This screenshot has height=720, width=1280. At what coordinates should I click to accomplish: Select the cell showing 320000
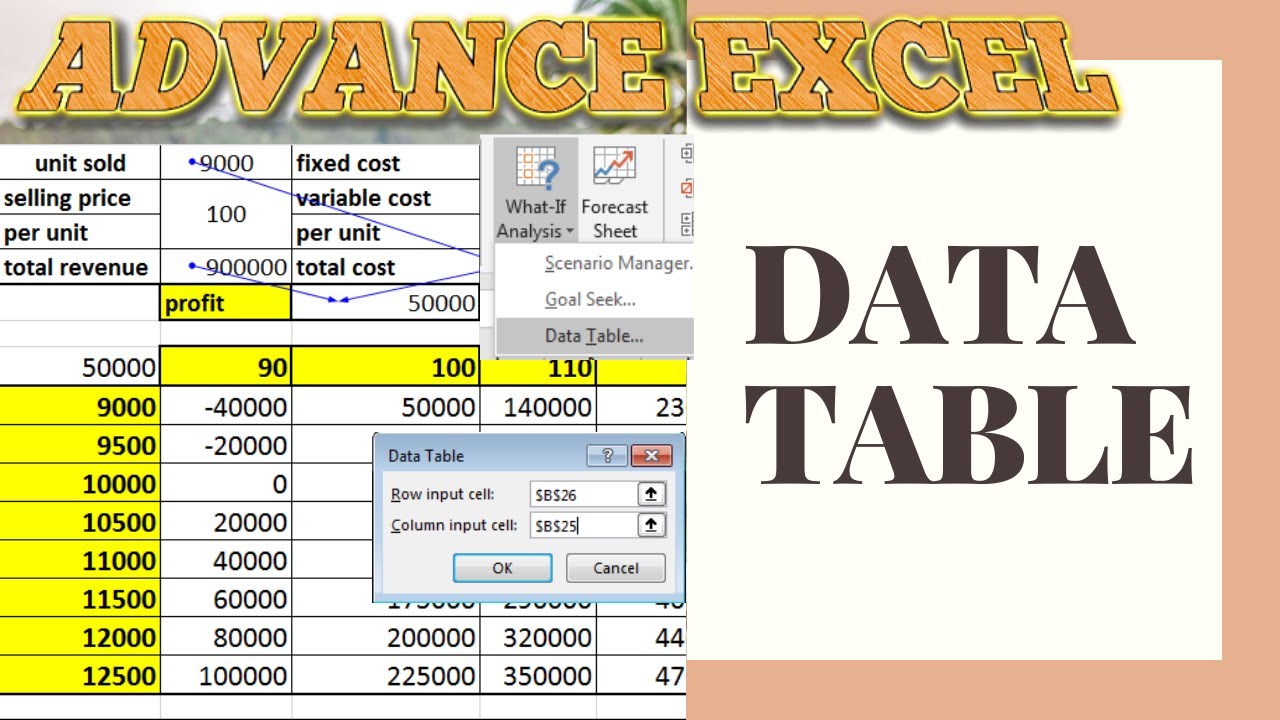(538, 637)
